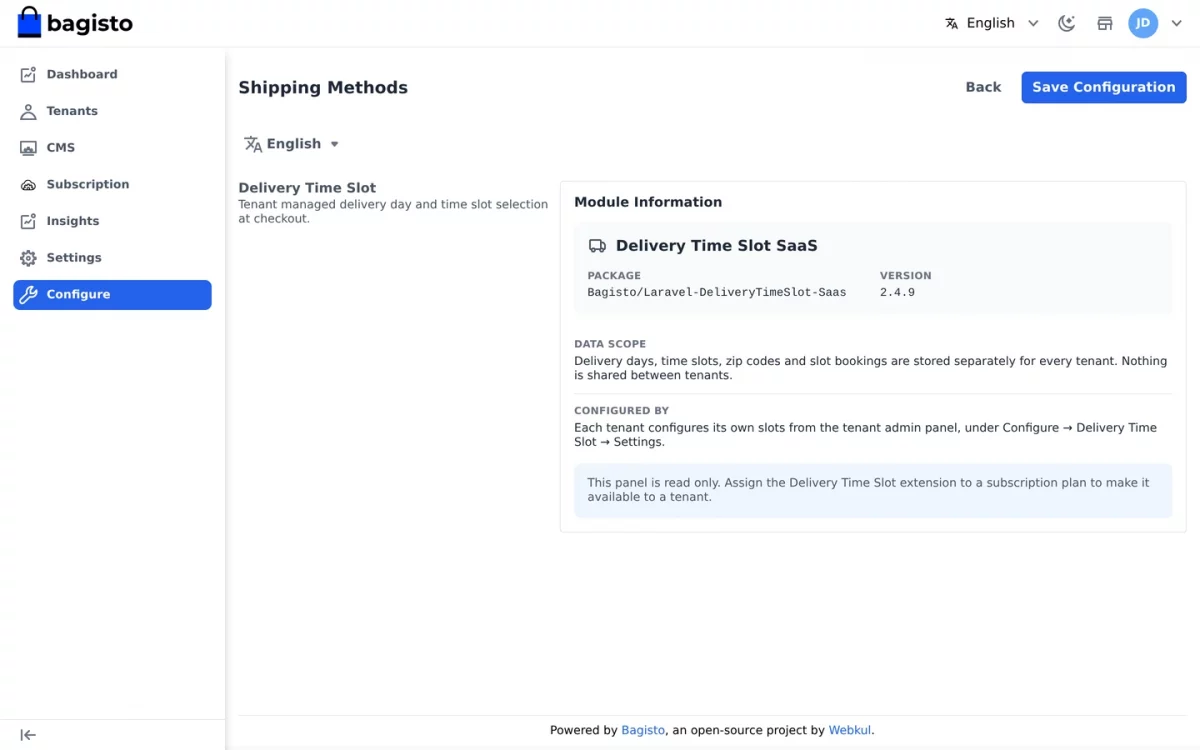Image resolution: width=1200 pixels, height=750 pixels.
Task: Open the Dashboard sidebar item
Action: 112,74
